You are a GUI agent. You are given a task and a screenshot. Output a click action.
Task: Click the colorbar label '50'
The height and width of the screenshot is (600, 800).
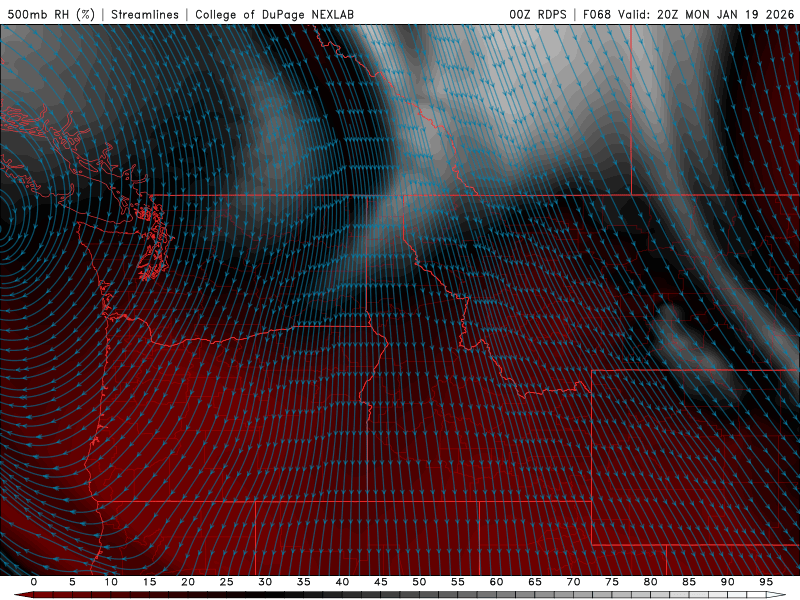419,582
